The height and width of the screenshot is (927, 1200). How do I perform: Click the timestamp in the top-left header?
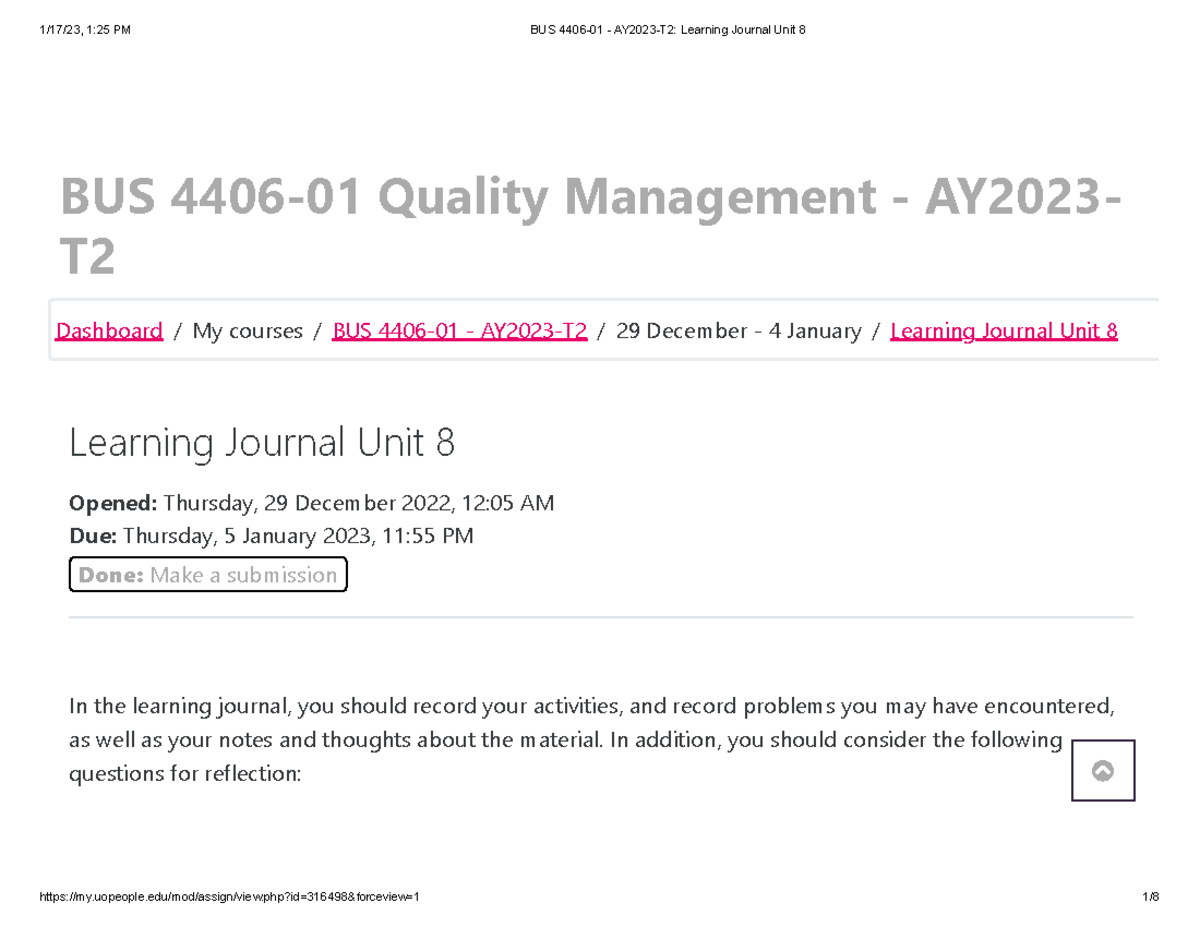(x=84, y=29)
